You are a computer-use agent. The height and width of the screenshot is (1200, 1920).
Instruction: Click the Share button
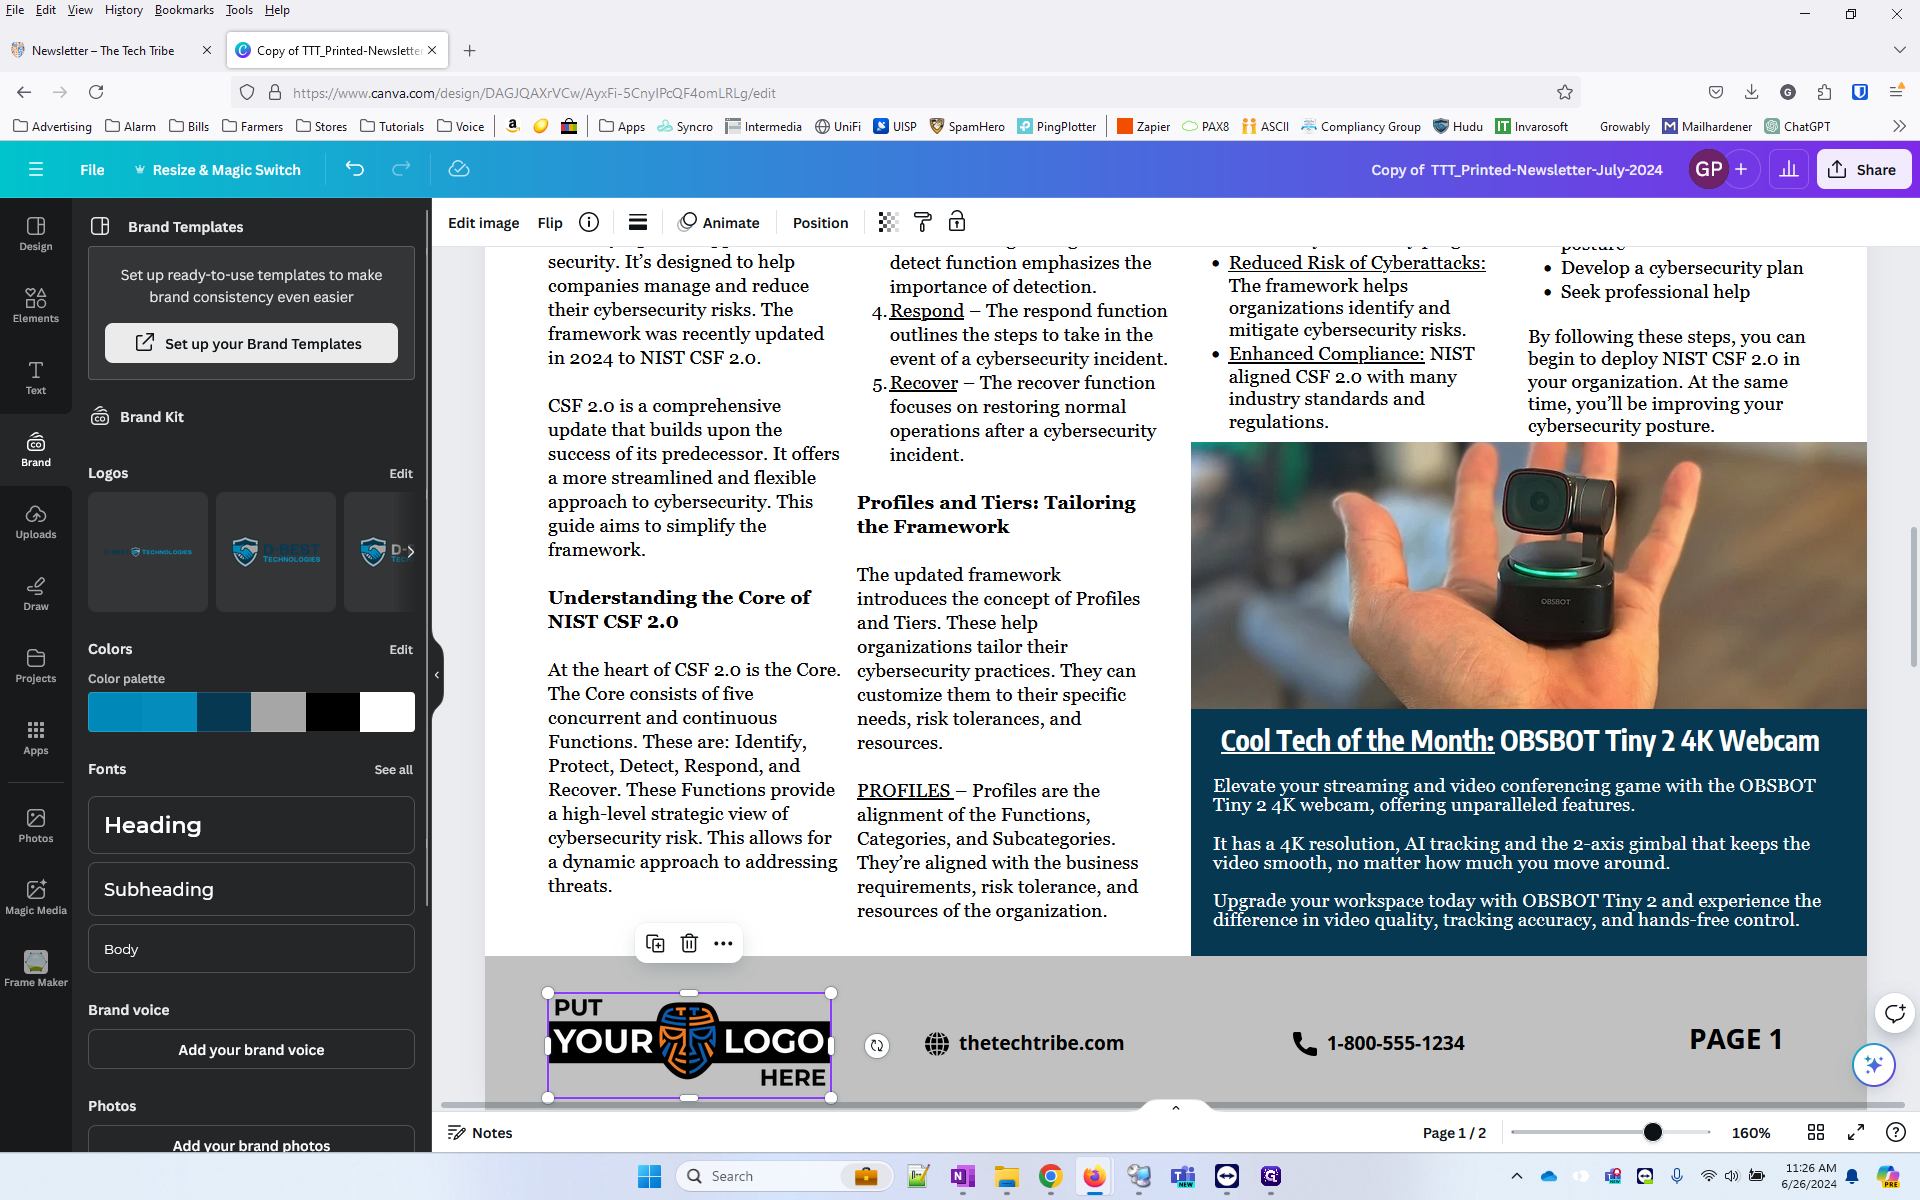1864,169
